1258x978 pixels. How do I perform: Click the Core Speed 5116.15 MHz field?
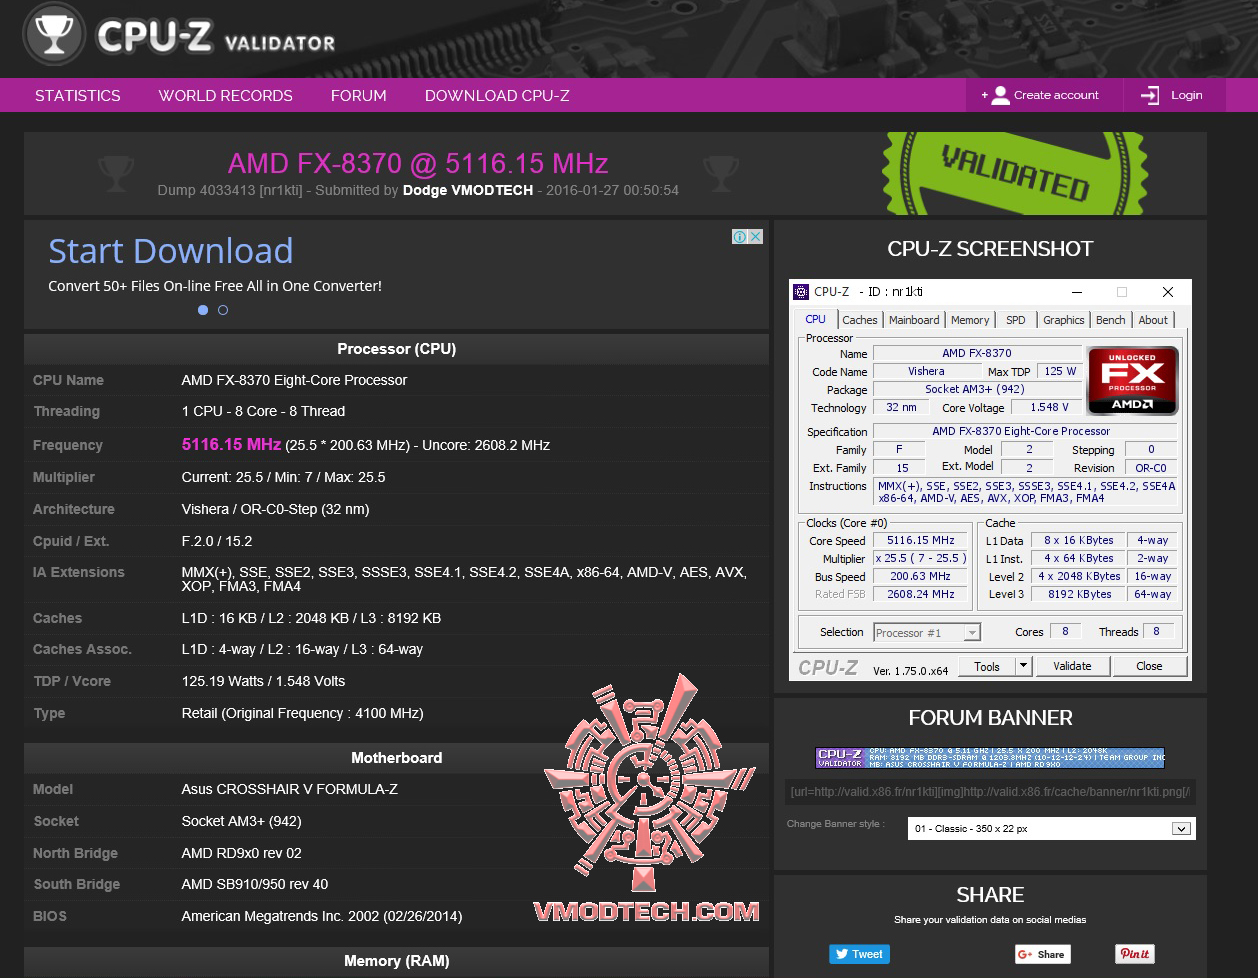[x=920, y=540]
